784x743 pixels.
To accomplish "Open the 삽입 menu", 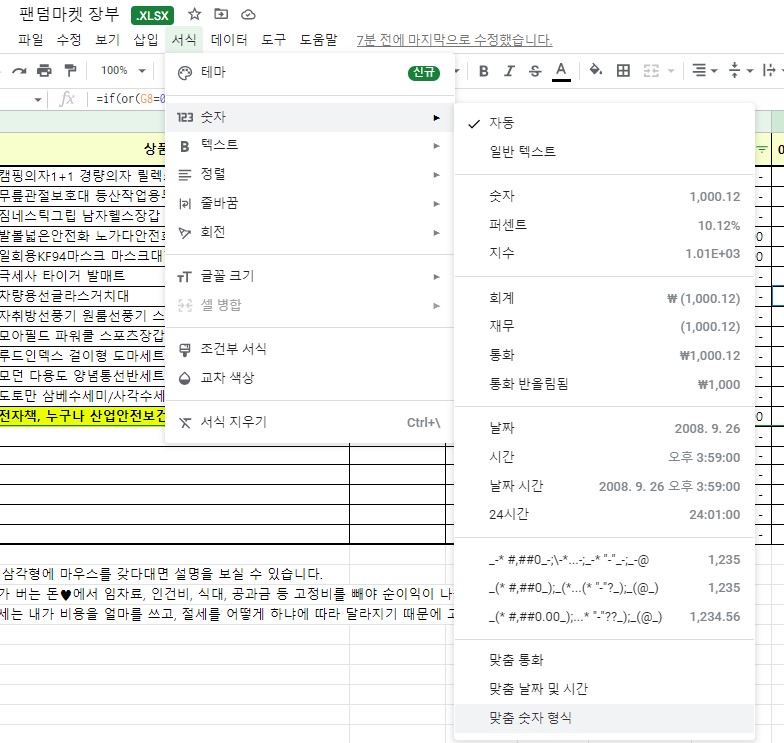I will coord(146,40).
